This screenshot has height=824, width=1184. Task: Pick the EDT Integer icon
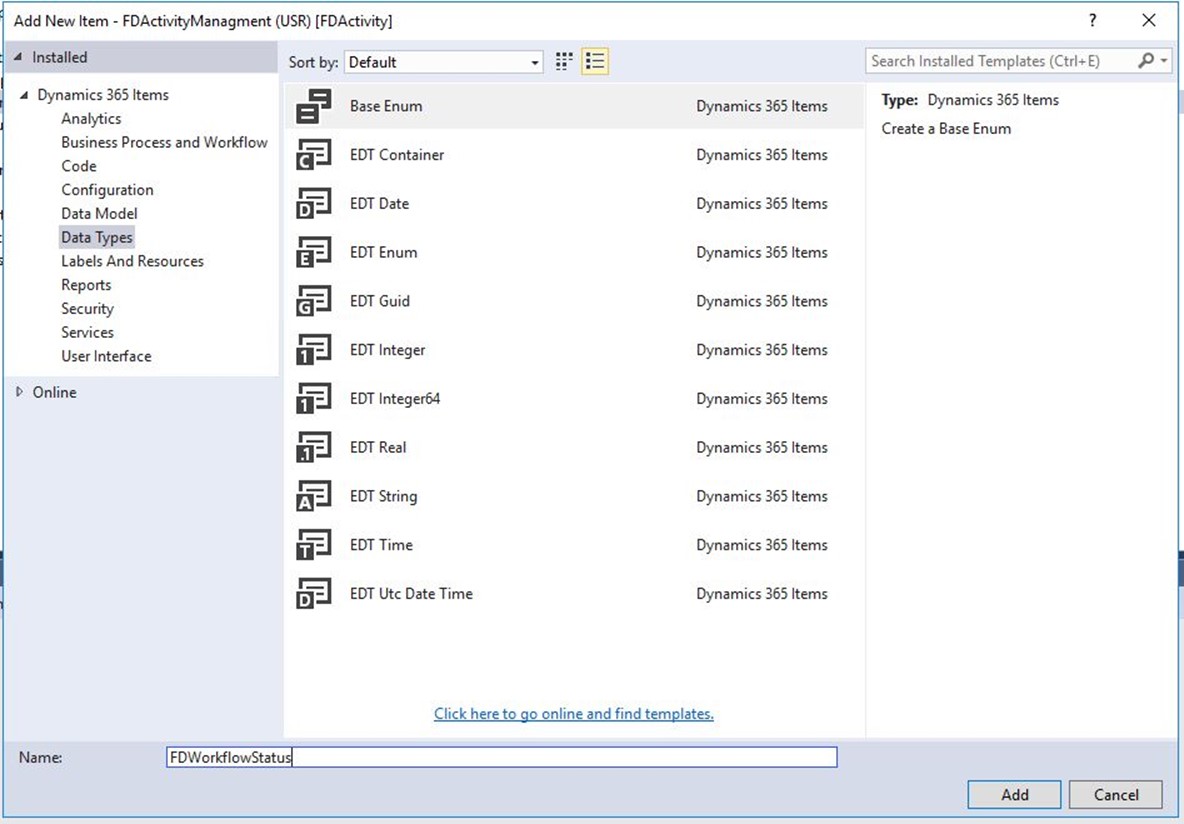(313, 350)
